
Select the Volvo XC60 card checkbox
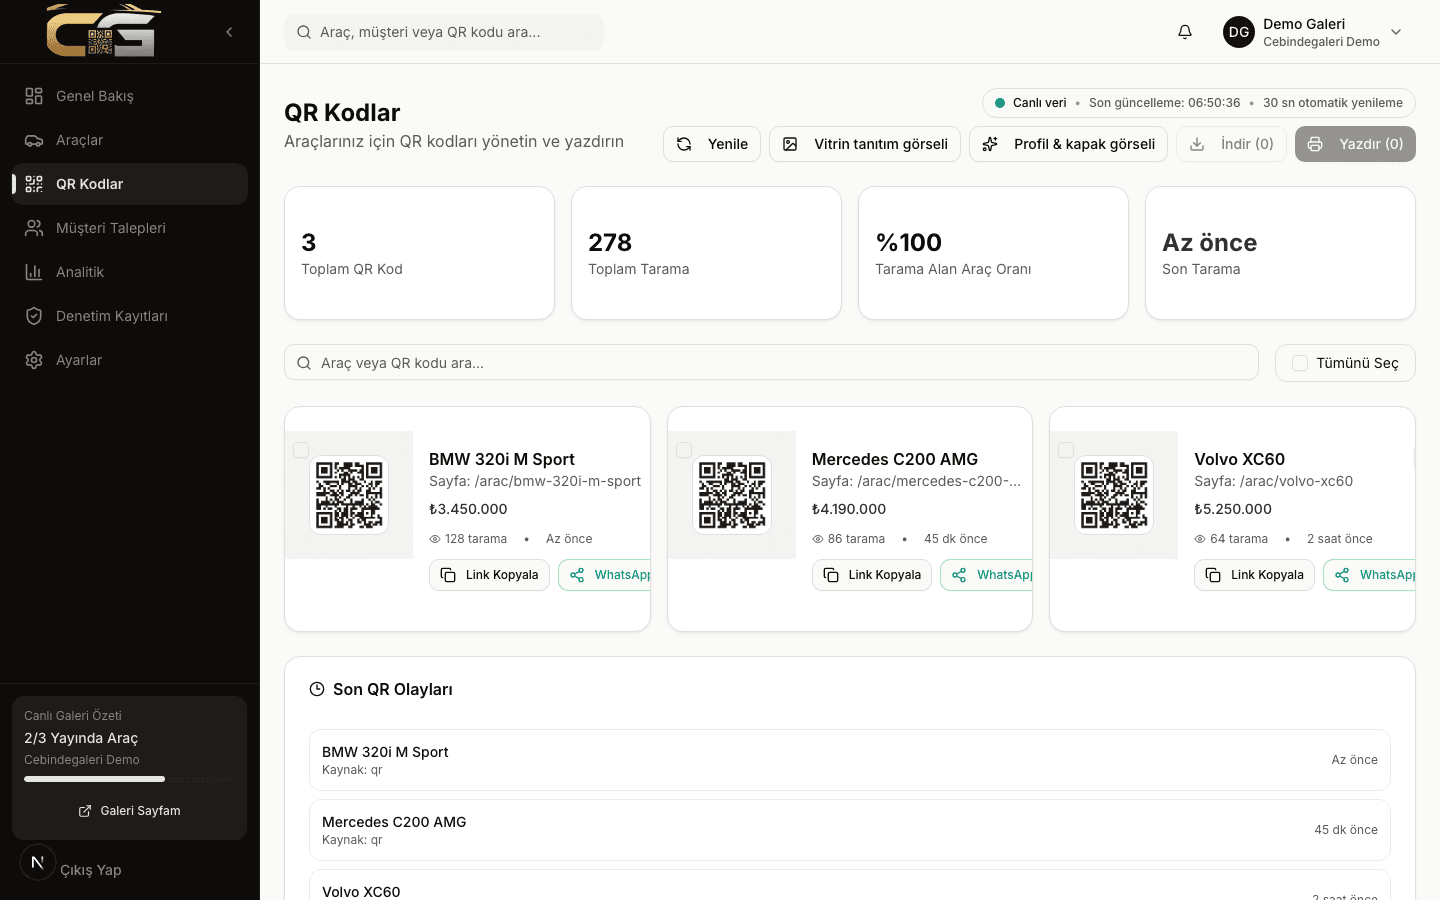point(1066,450)
